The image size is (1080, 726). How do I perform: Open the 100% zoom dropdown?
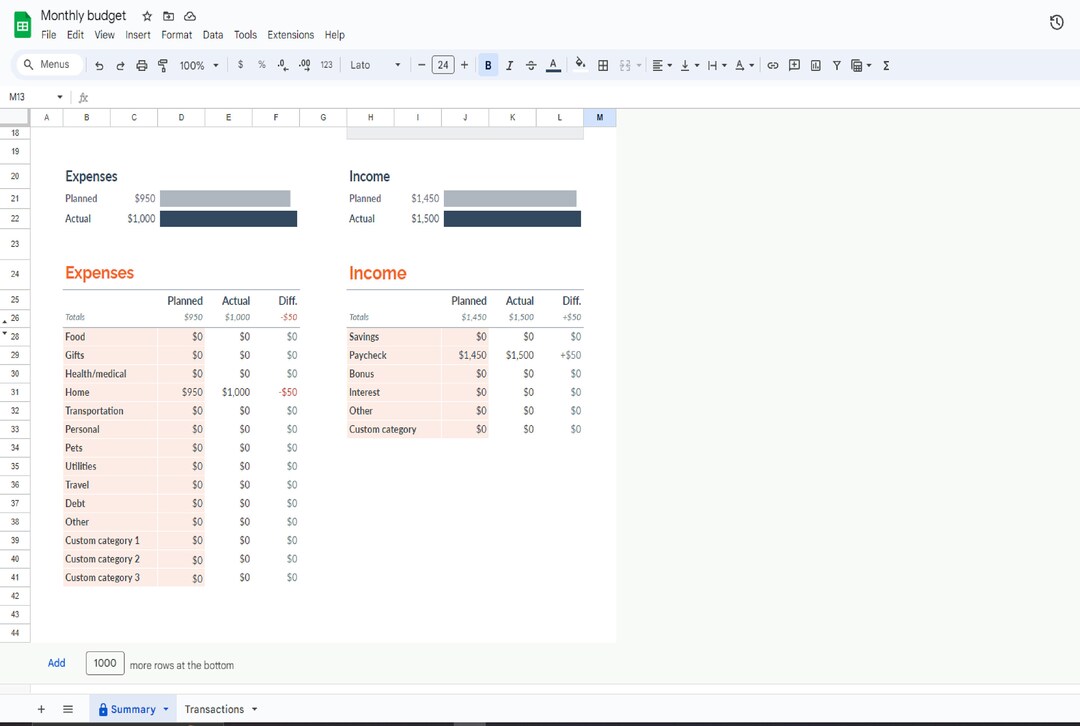tap(199, 65)
